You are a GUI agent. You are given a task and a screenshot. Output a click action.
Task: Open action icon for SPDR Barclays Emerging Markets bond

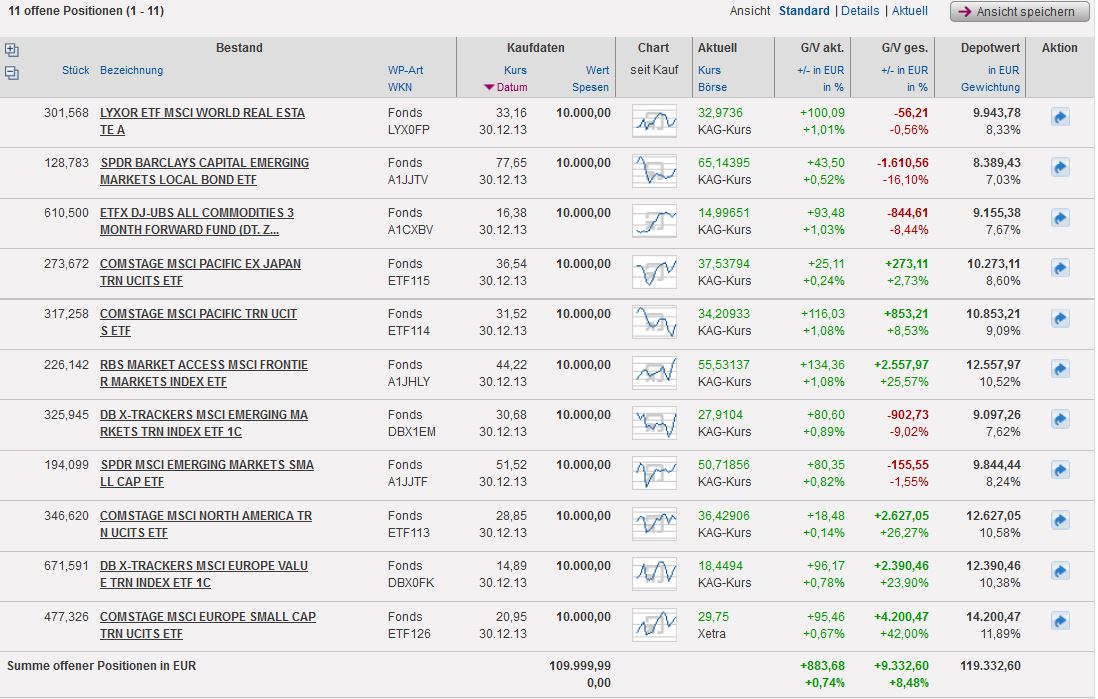tap(1060, 168)
